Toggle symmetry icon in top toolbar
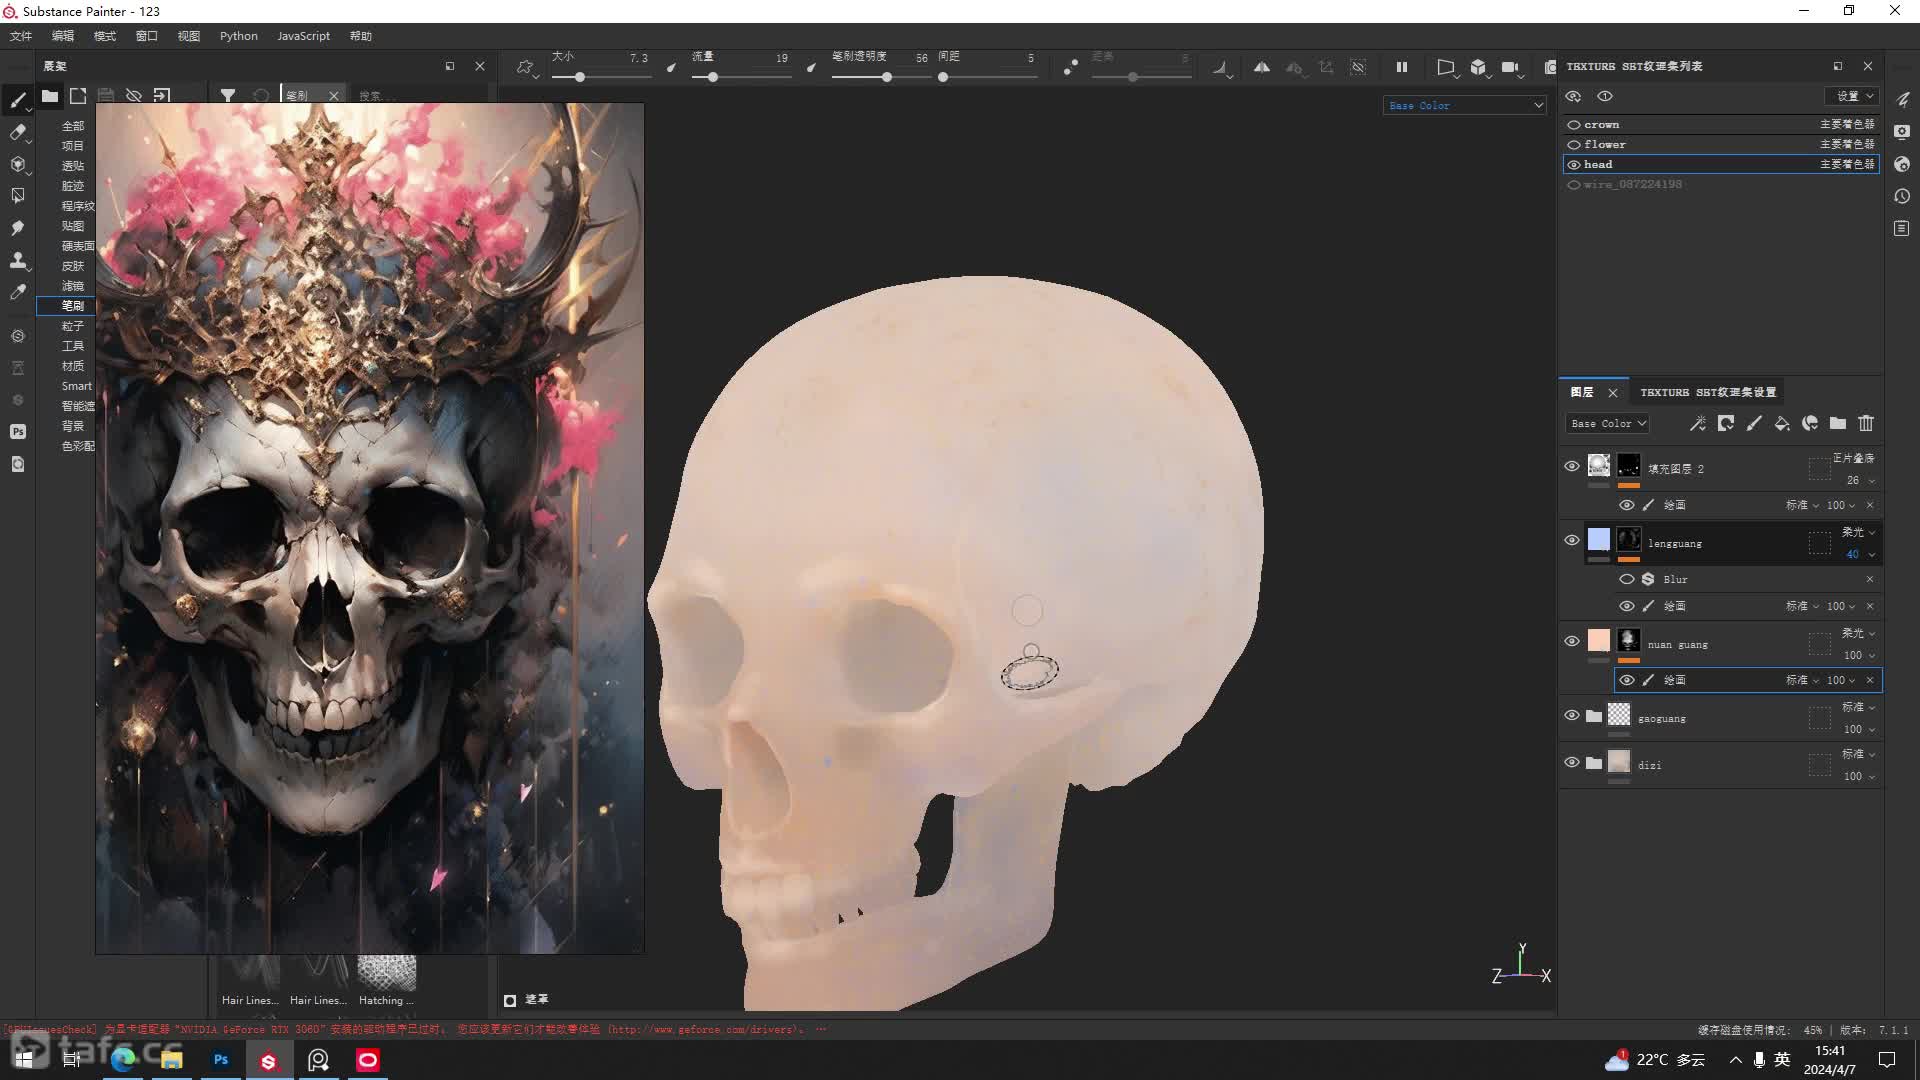This screenshot has height=1080, width=1920. point(1262,67)
